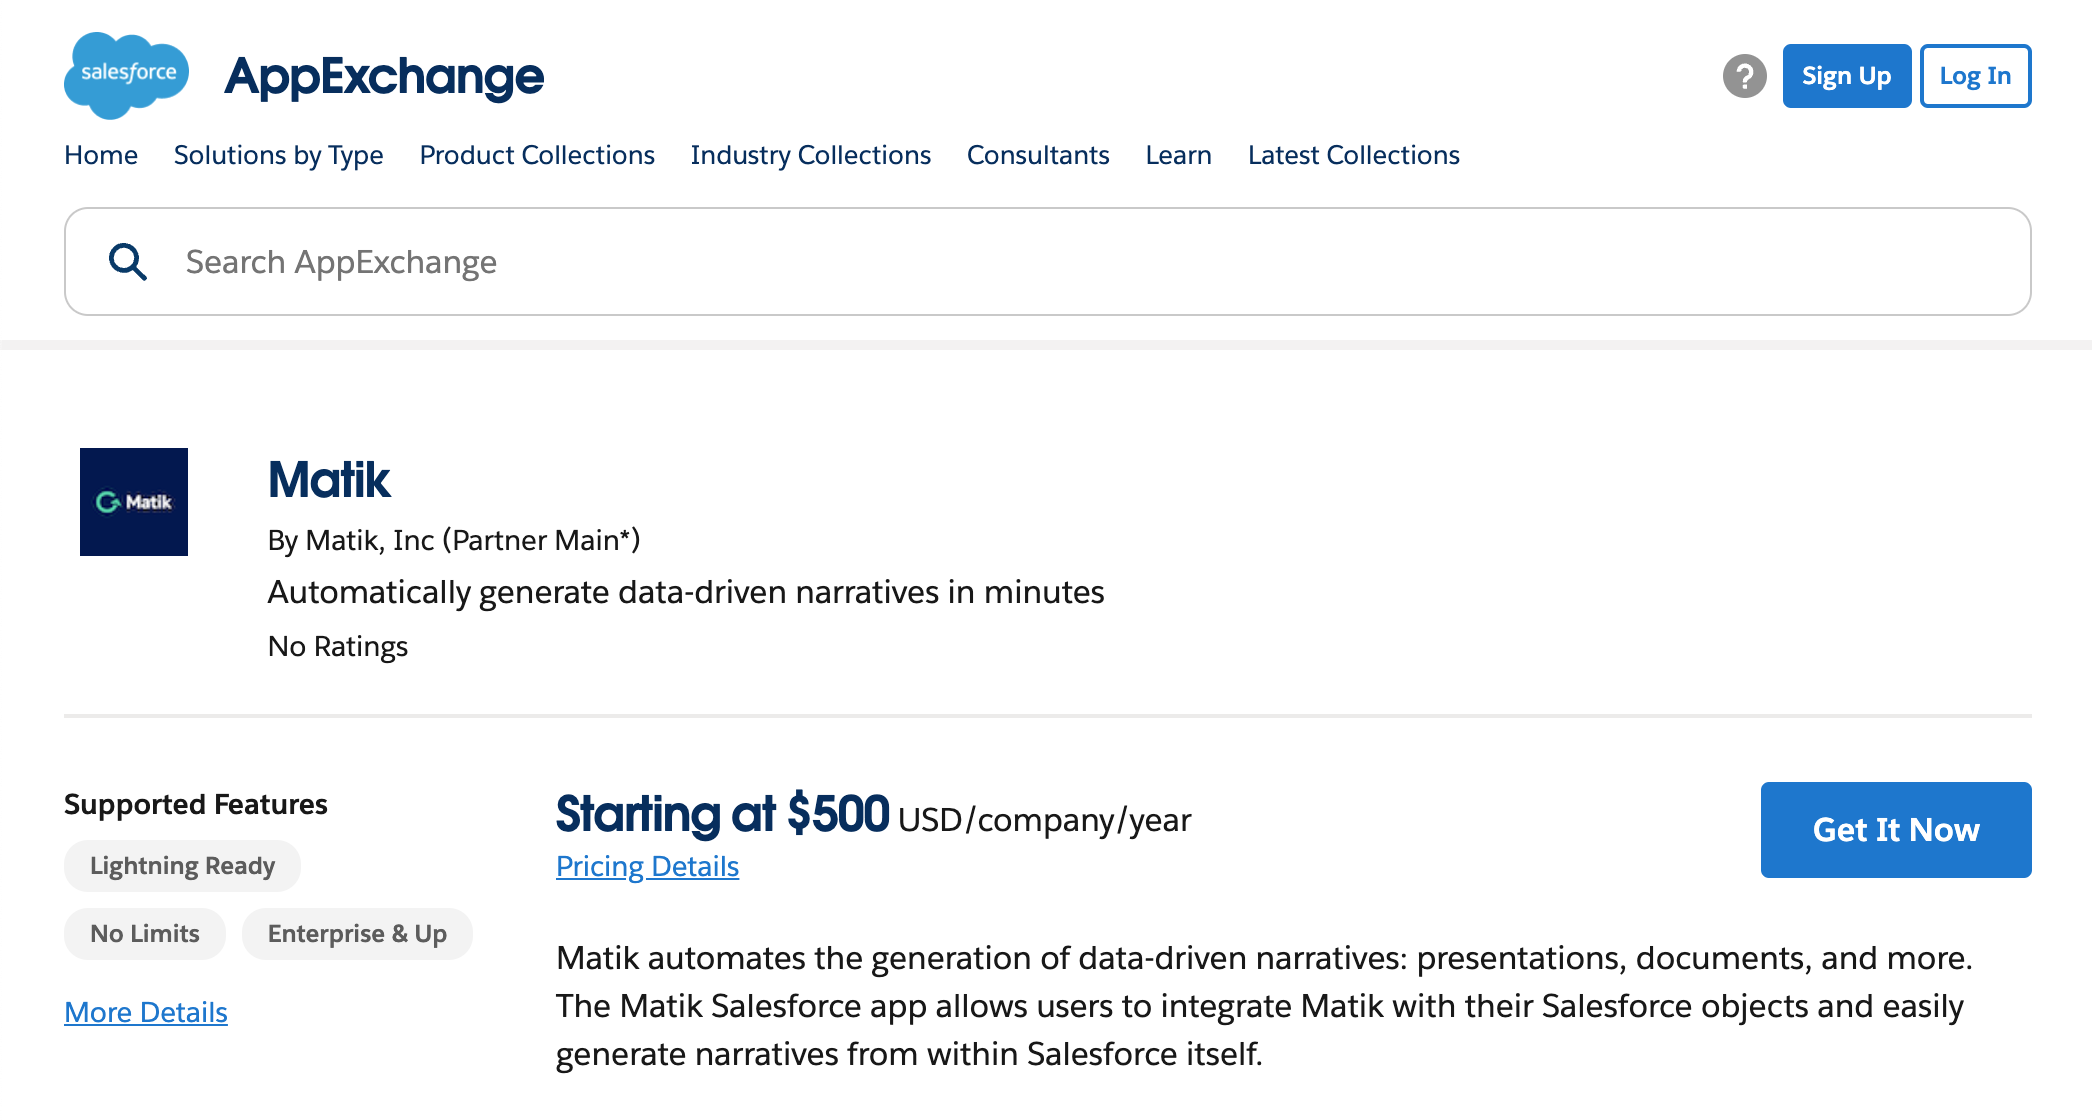Screen dimensions: 2092x1120
Task: Focus the Search AppExchange field
Action: [1048, 262]
